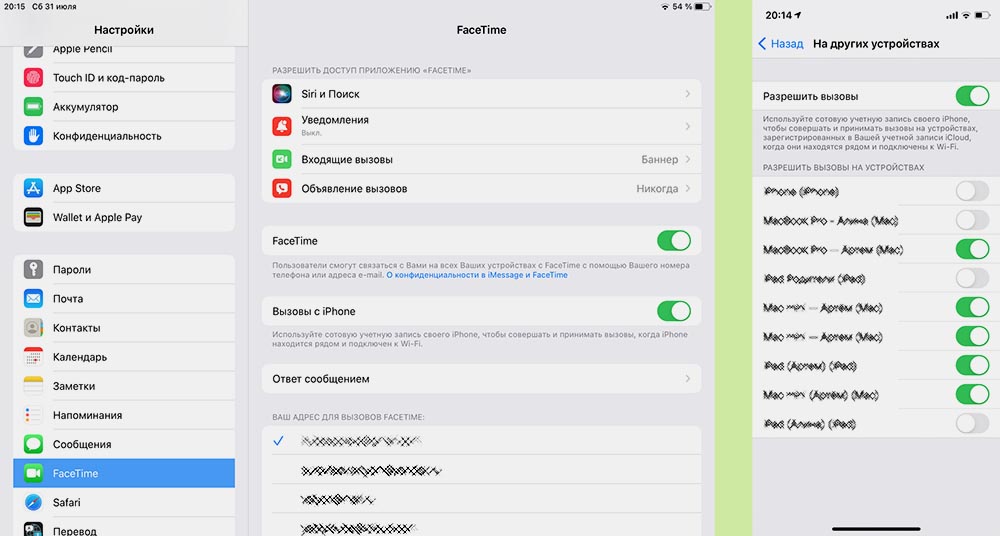Image resolution: width=1000 pixels, height=536 pixels.
Task: Open Touch ID и код-пароль settings
Action: 124,77
